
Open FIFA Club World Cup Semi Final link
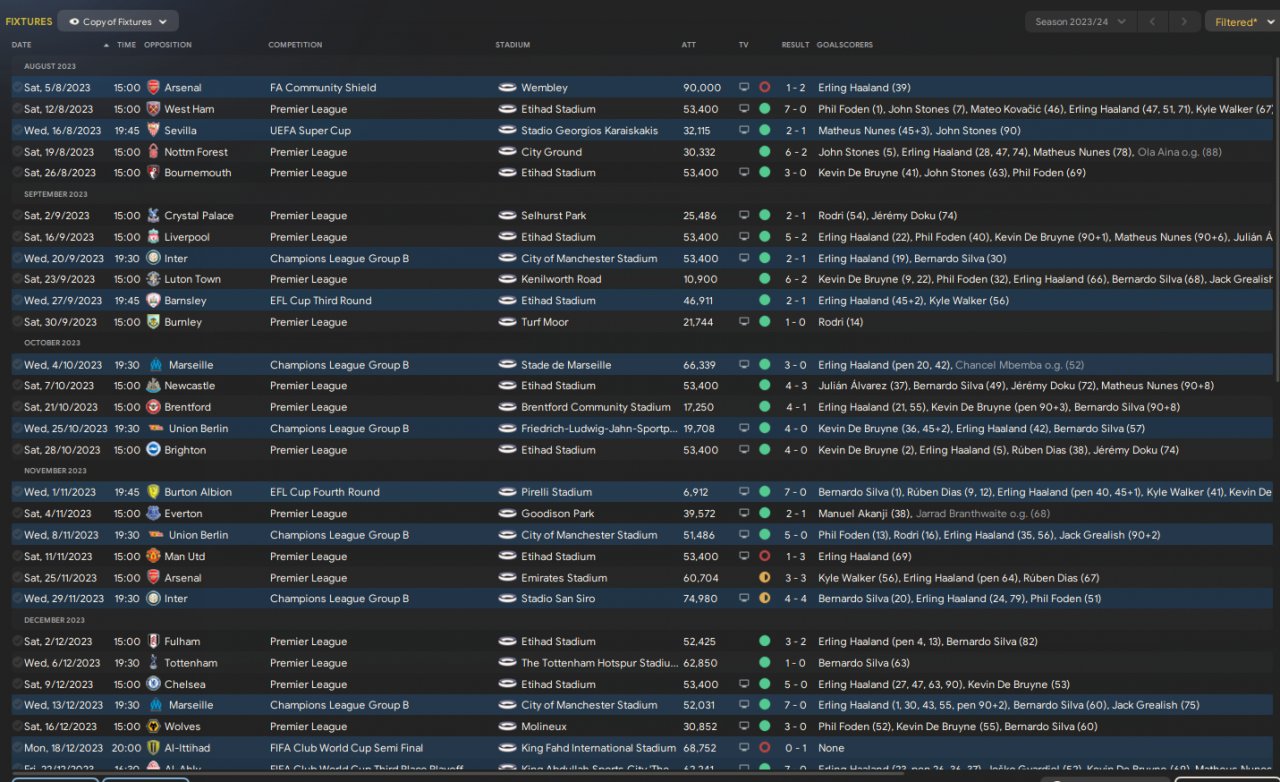[x=347, y=748]
